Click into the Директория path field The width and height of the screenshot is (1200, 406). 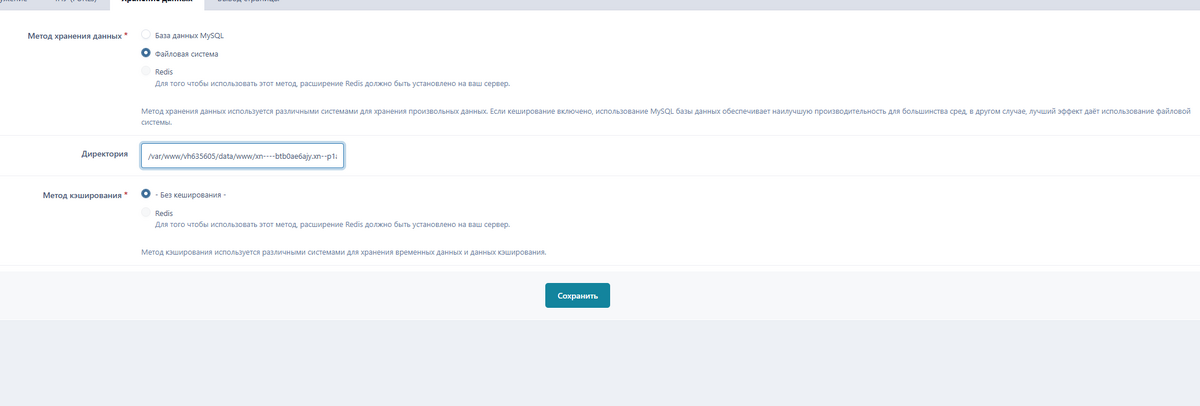[x=242, y=156]
